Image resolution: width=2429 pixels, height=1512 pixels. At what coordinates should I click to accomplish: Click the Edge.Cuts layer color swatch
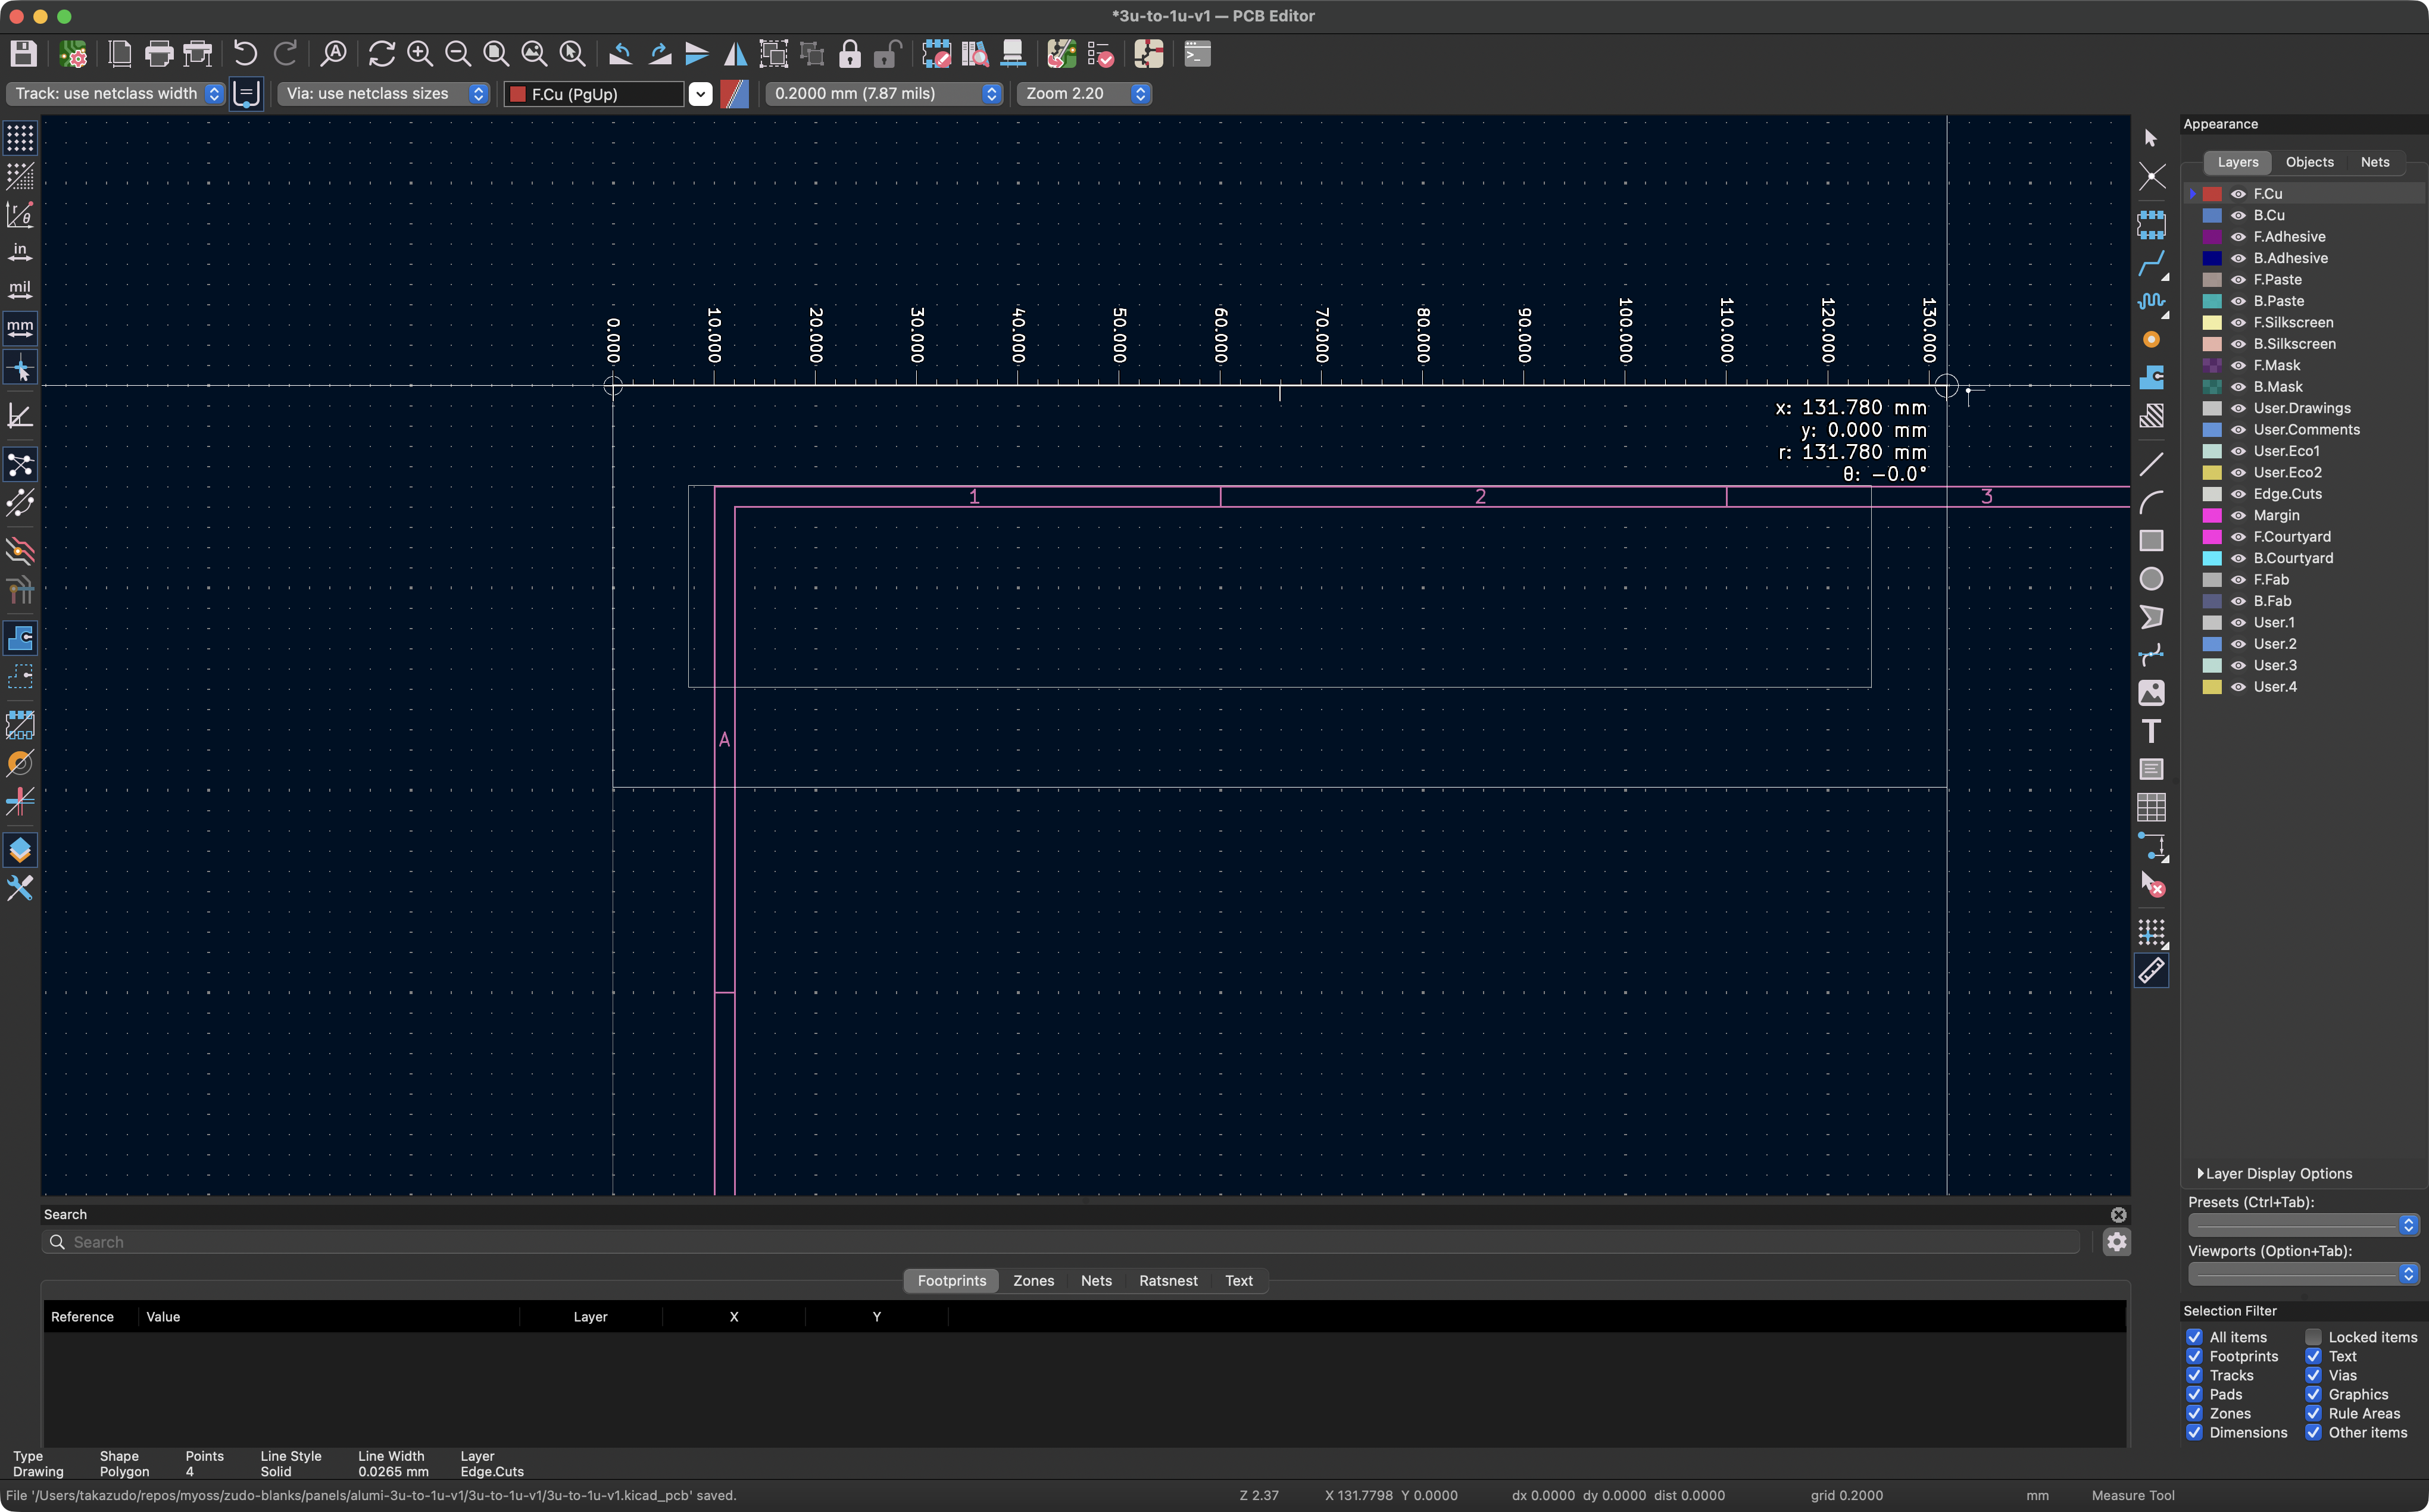tap(2212, 494)
